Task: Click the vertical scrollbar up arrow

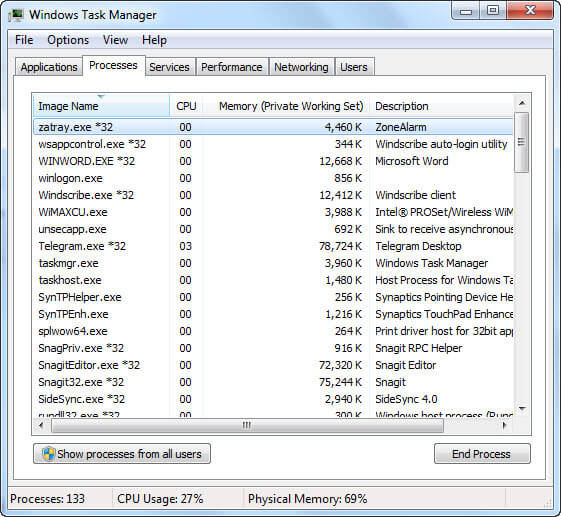Action: pyautogui.click(x=522, y=103)
